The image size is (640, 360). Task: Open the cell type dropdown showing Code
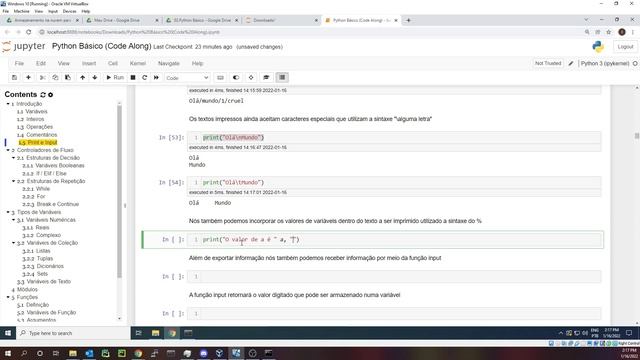point(187,78)
